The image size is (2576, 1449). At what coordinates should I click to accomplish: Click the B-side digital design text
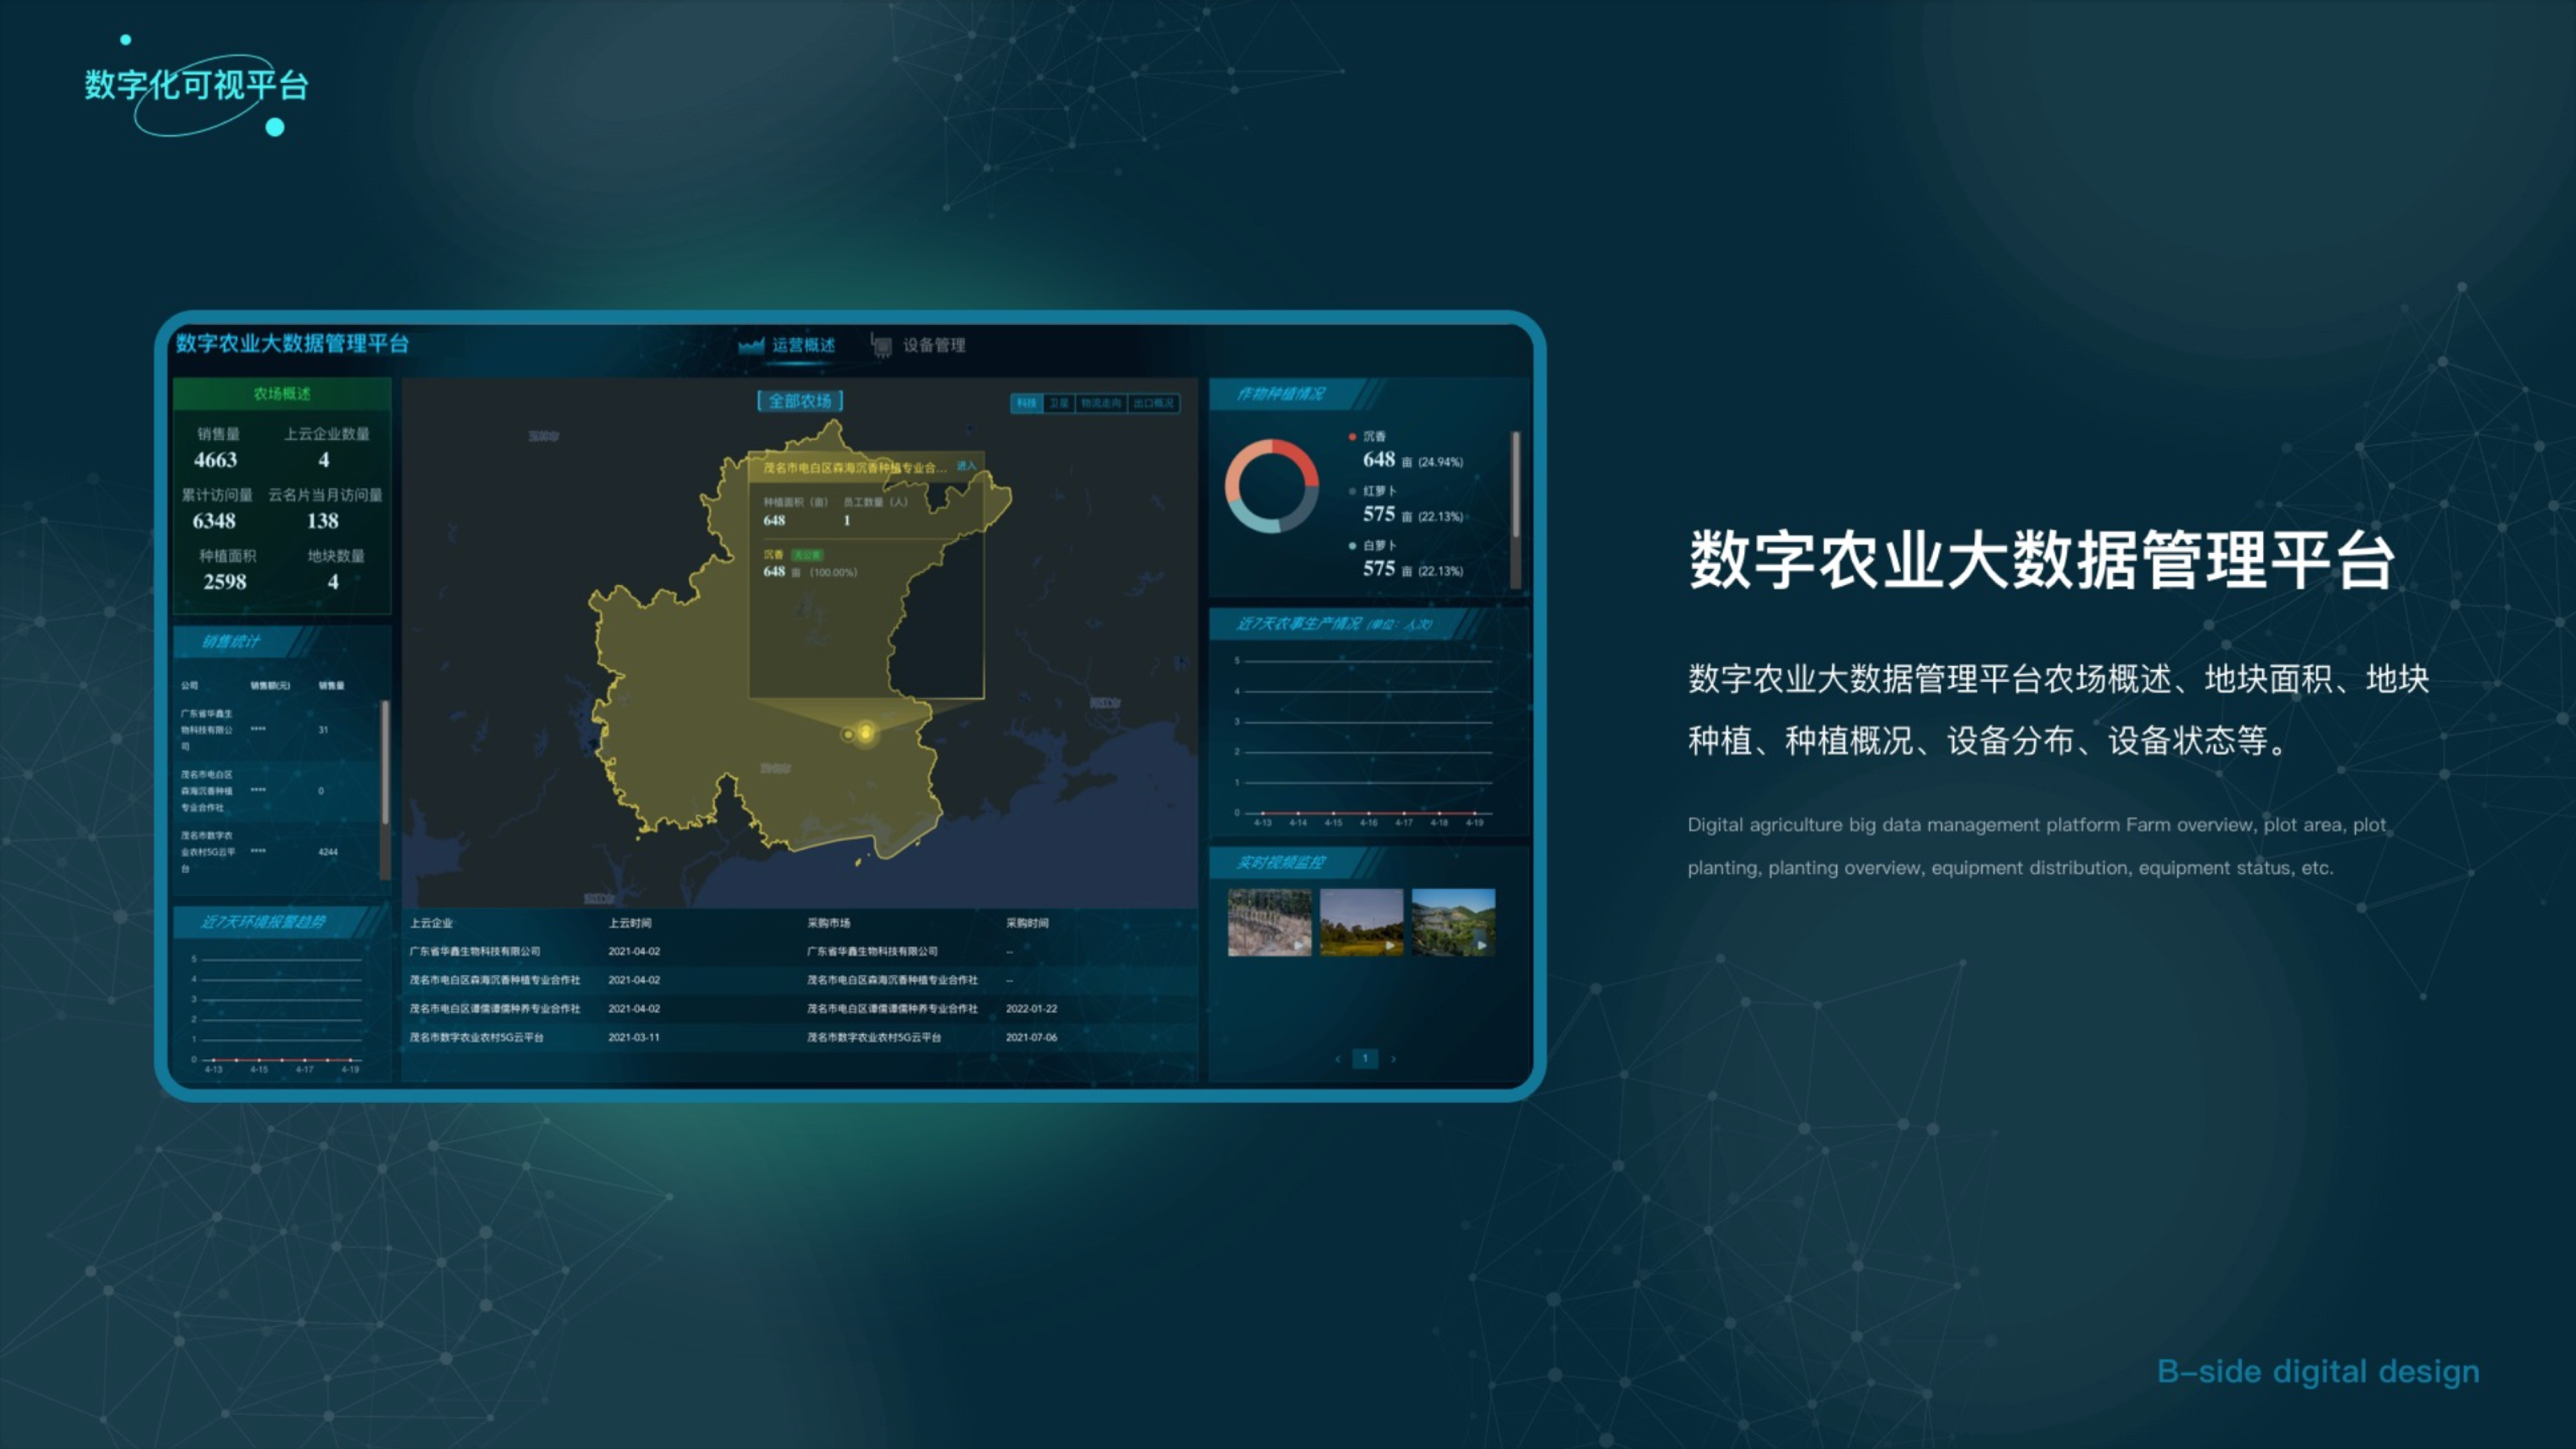pyautogui.click(x=2318, y=1371)
